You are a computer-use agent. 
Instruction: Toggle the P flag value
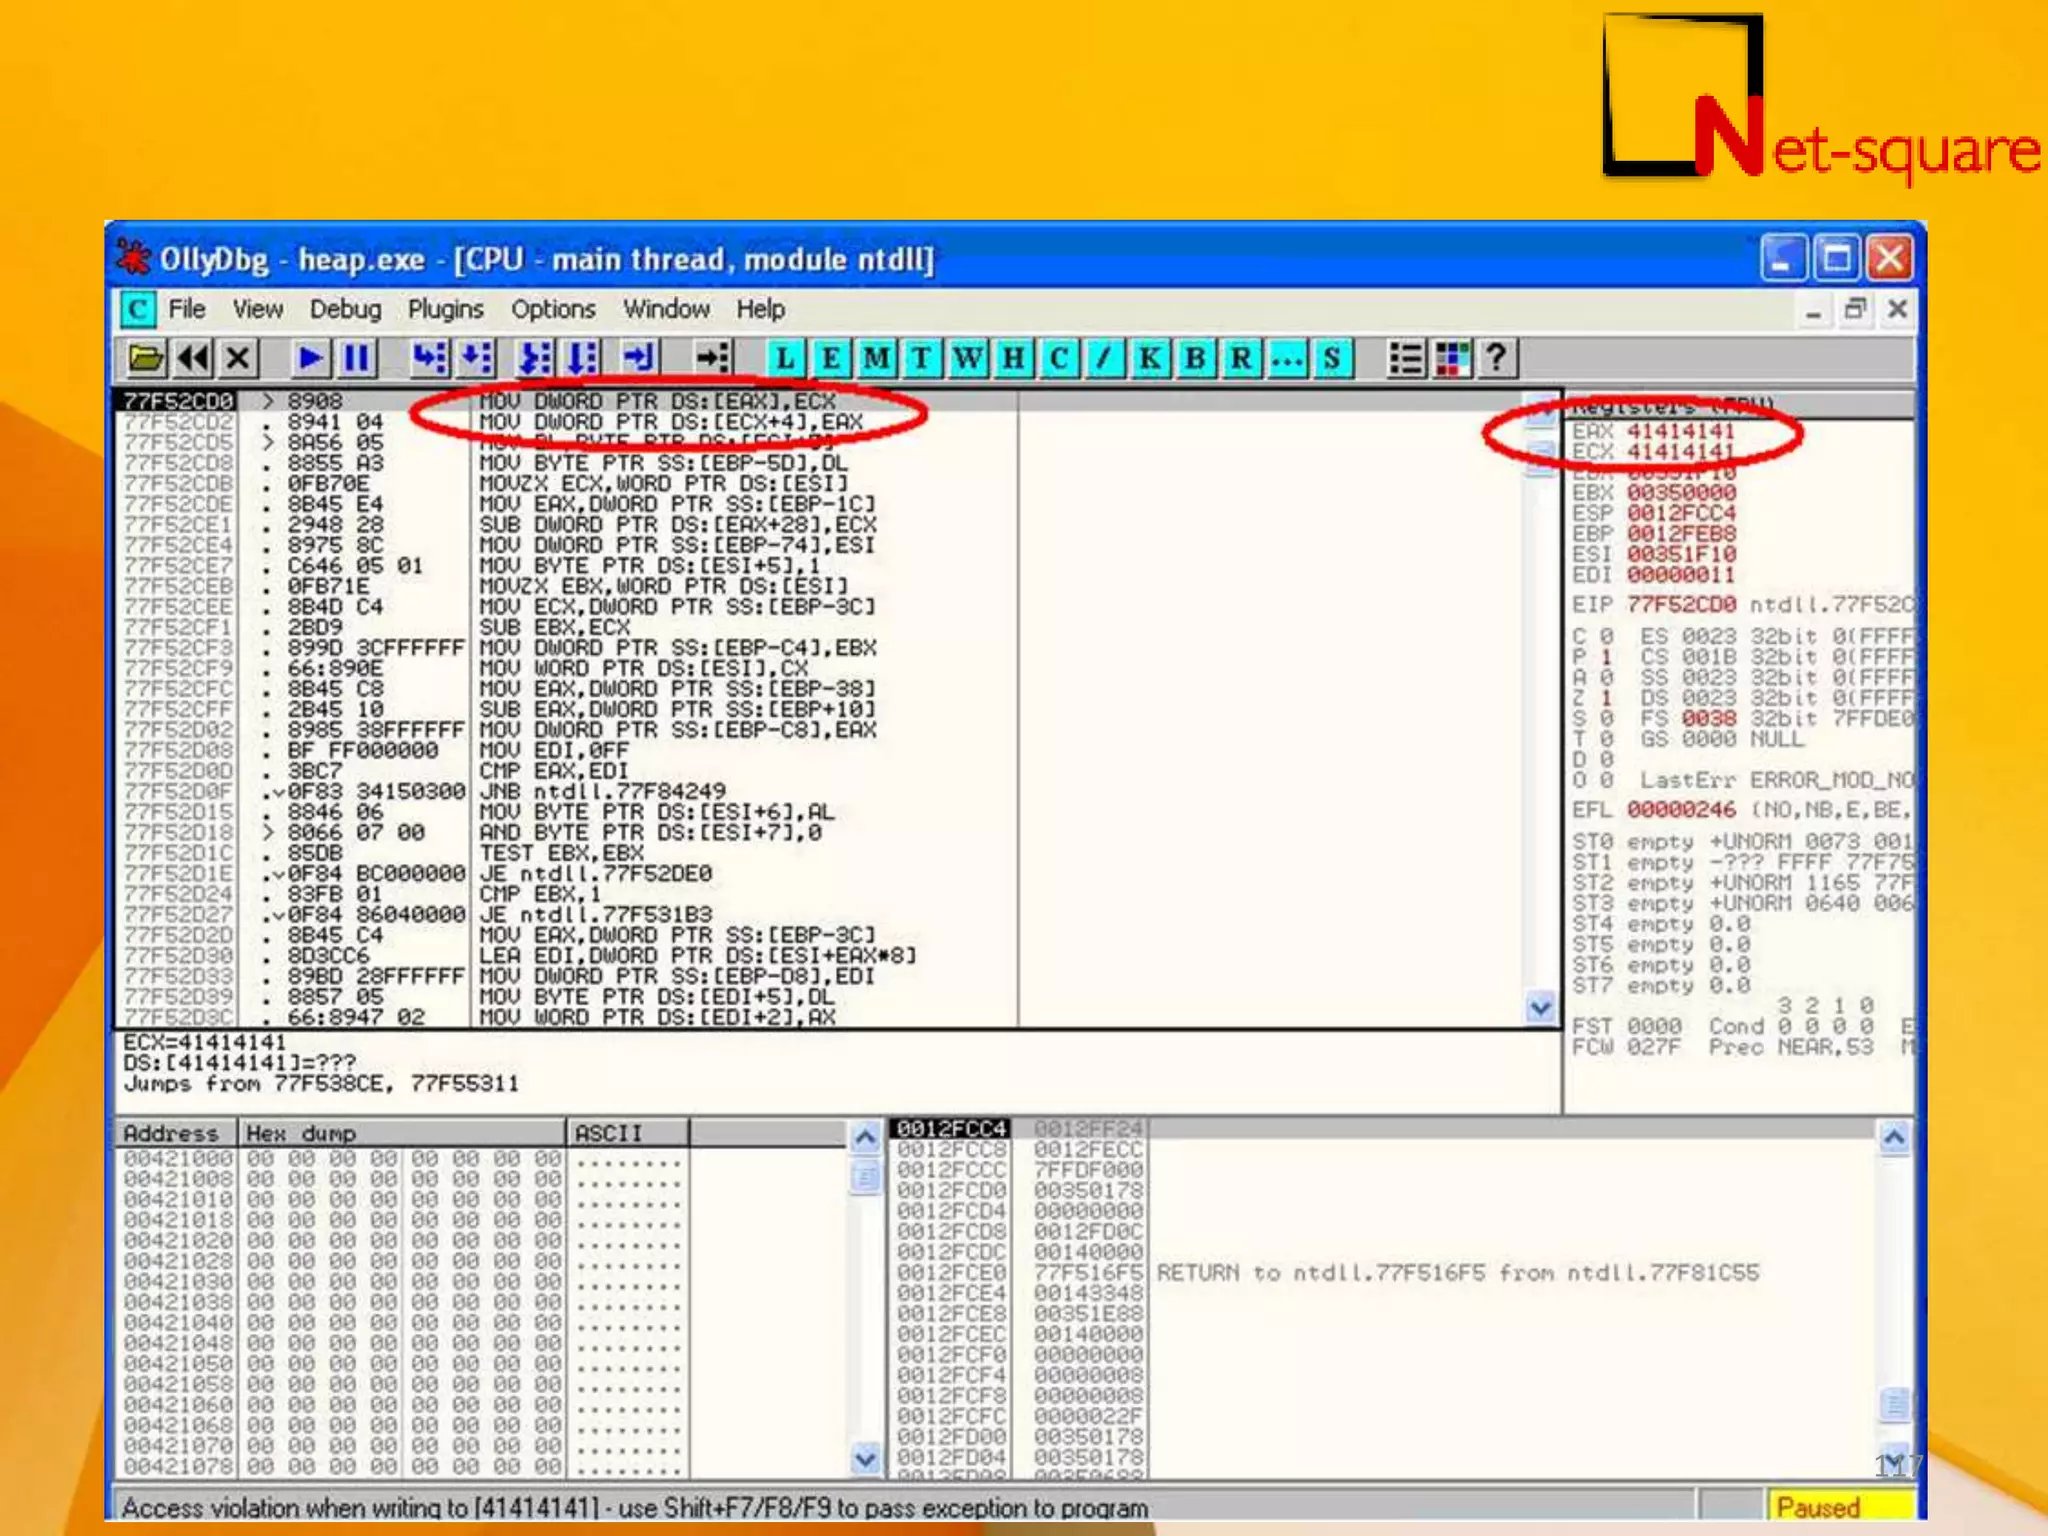tap(1606, 657)
